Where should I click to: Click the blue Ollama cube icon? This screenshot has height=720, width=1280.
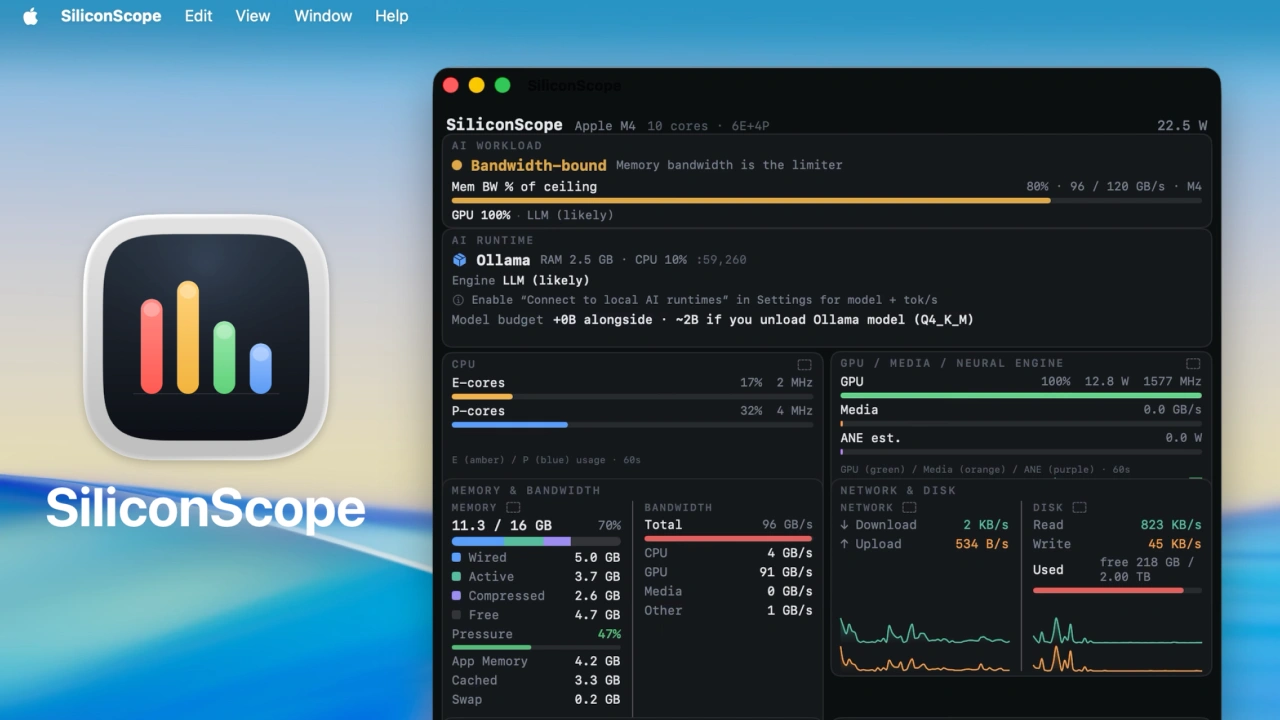point(459,260)
